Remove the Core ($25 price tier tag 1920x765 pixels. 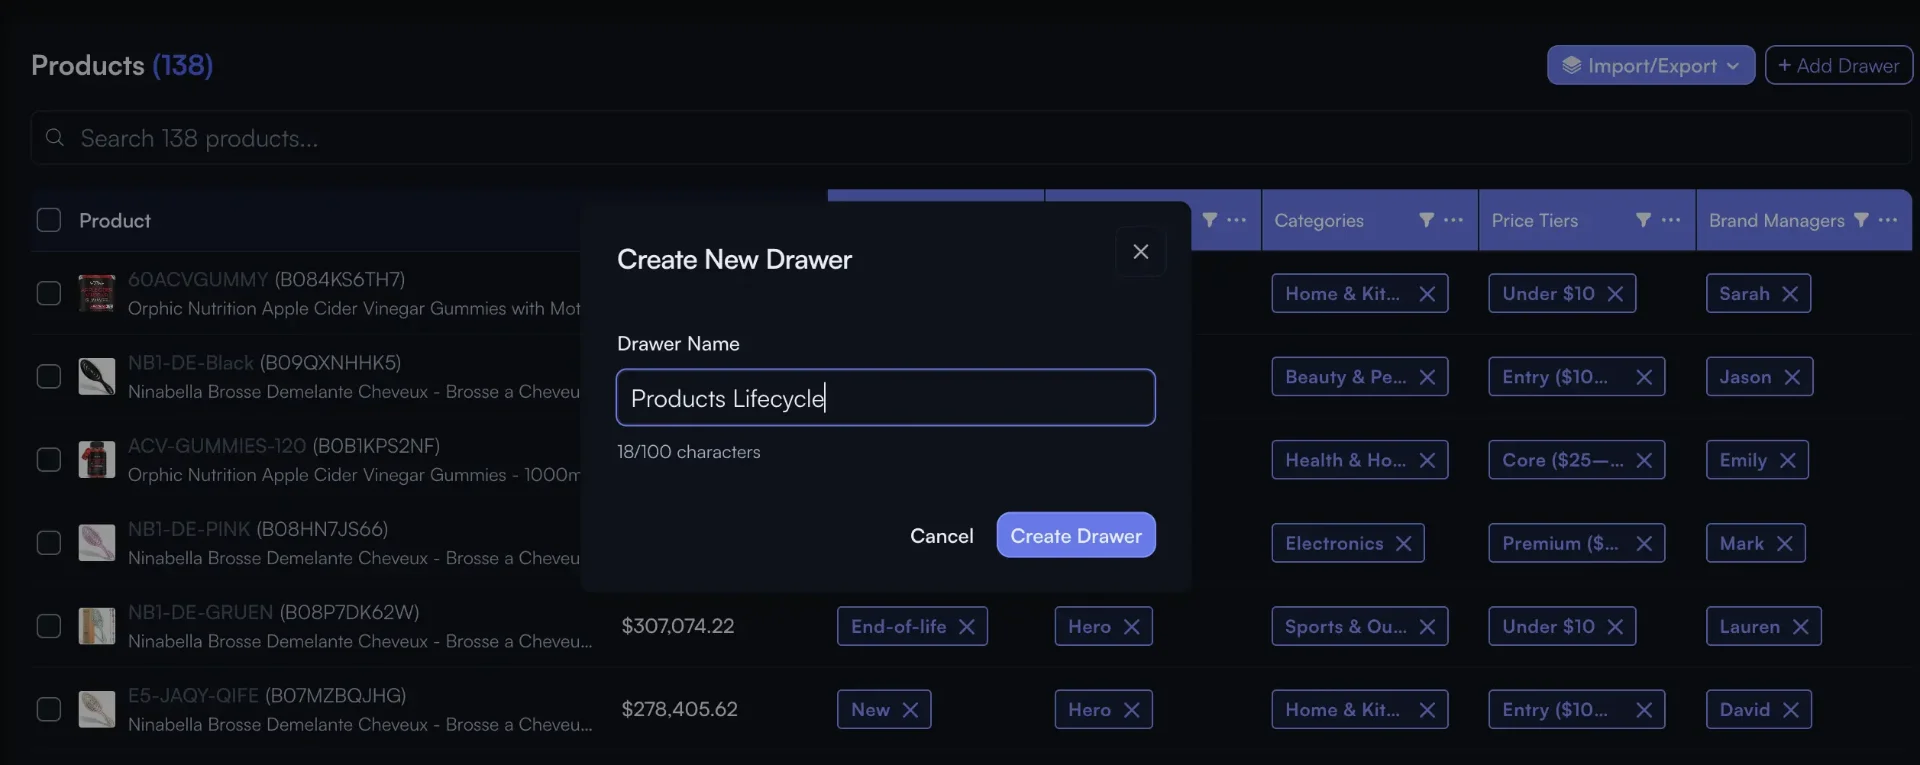tap(1644, 460)
